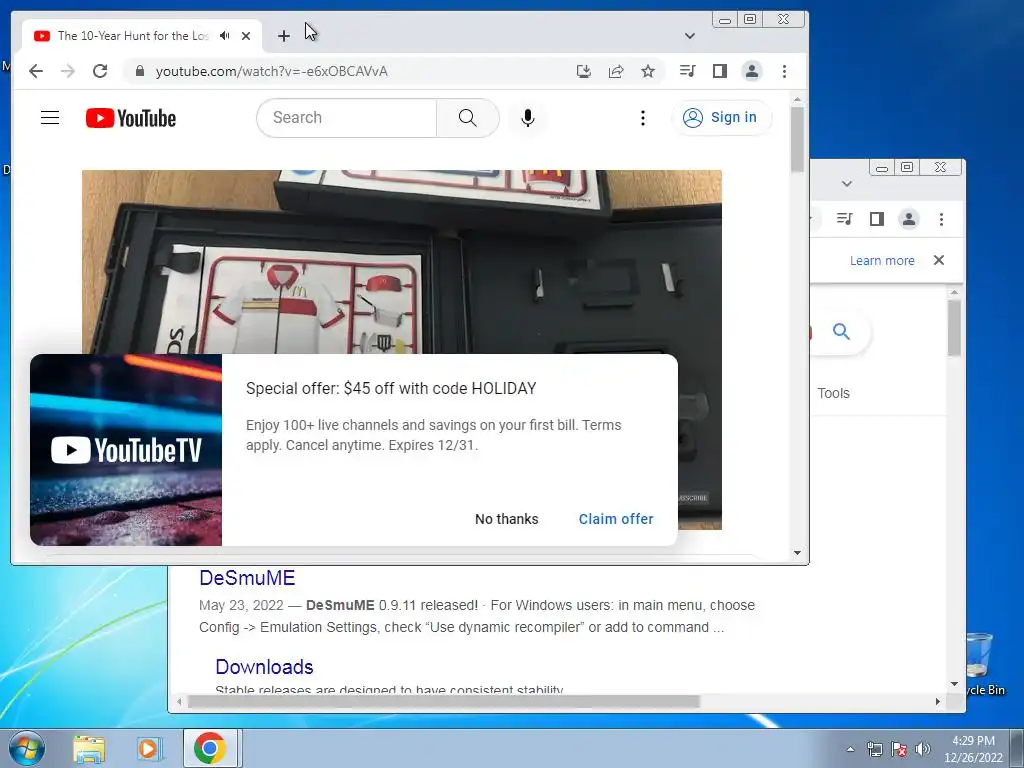Click vertical scrollbar in background Chrome window
Viewport: 1024px width, 768px height.
pos(954,327)
